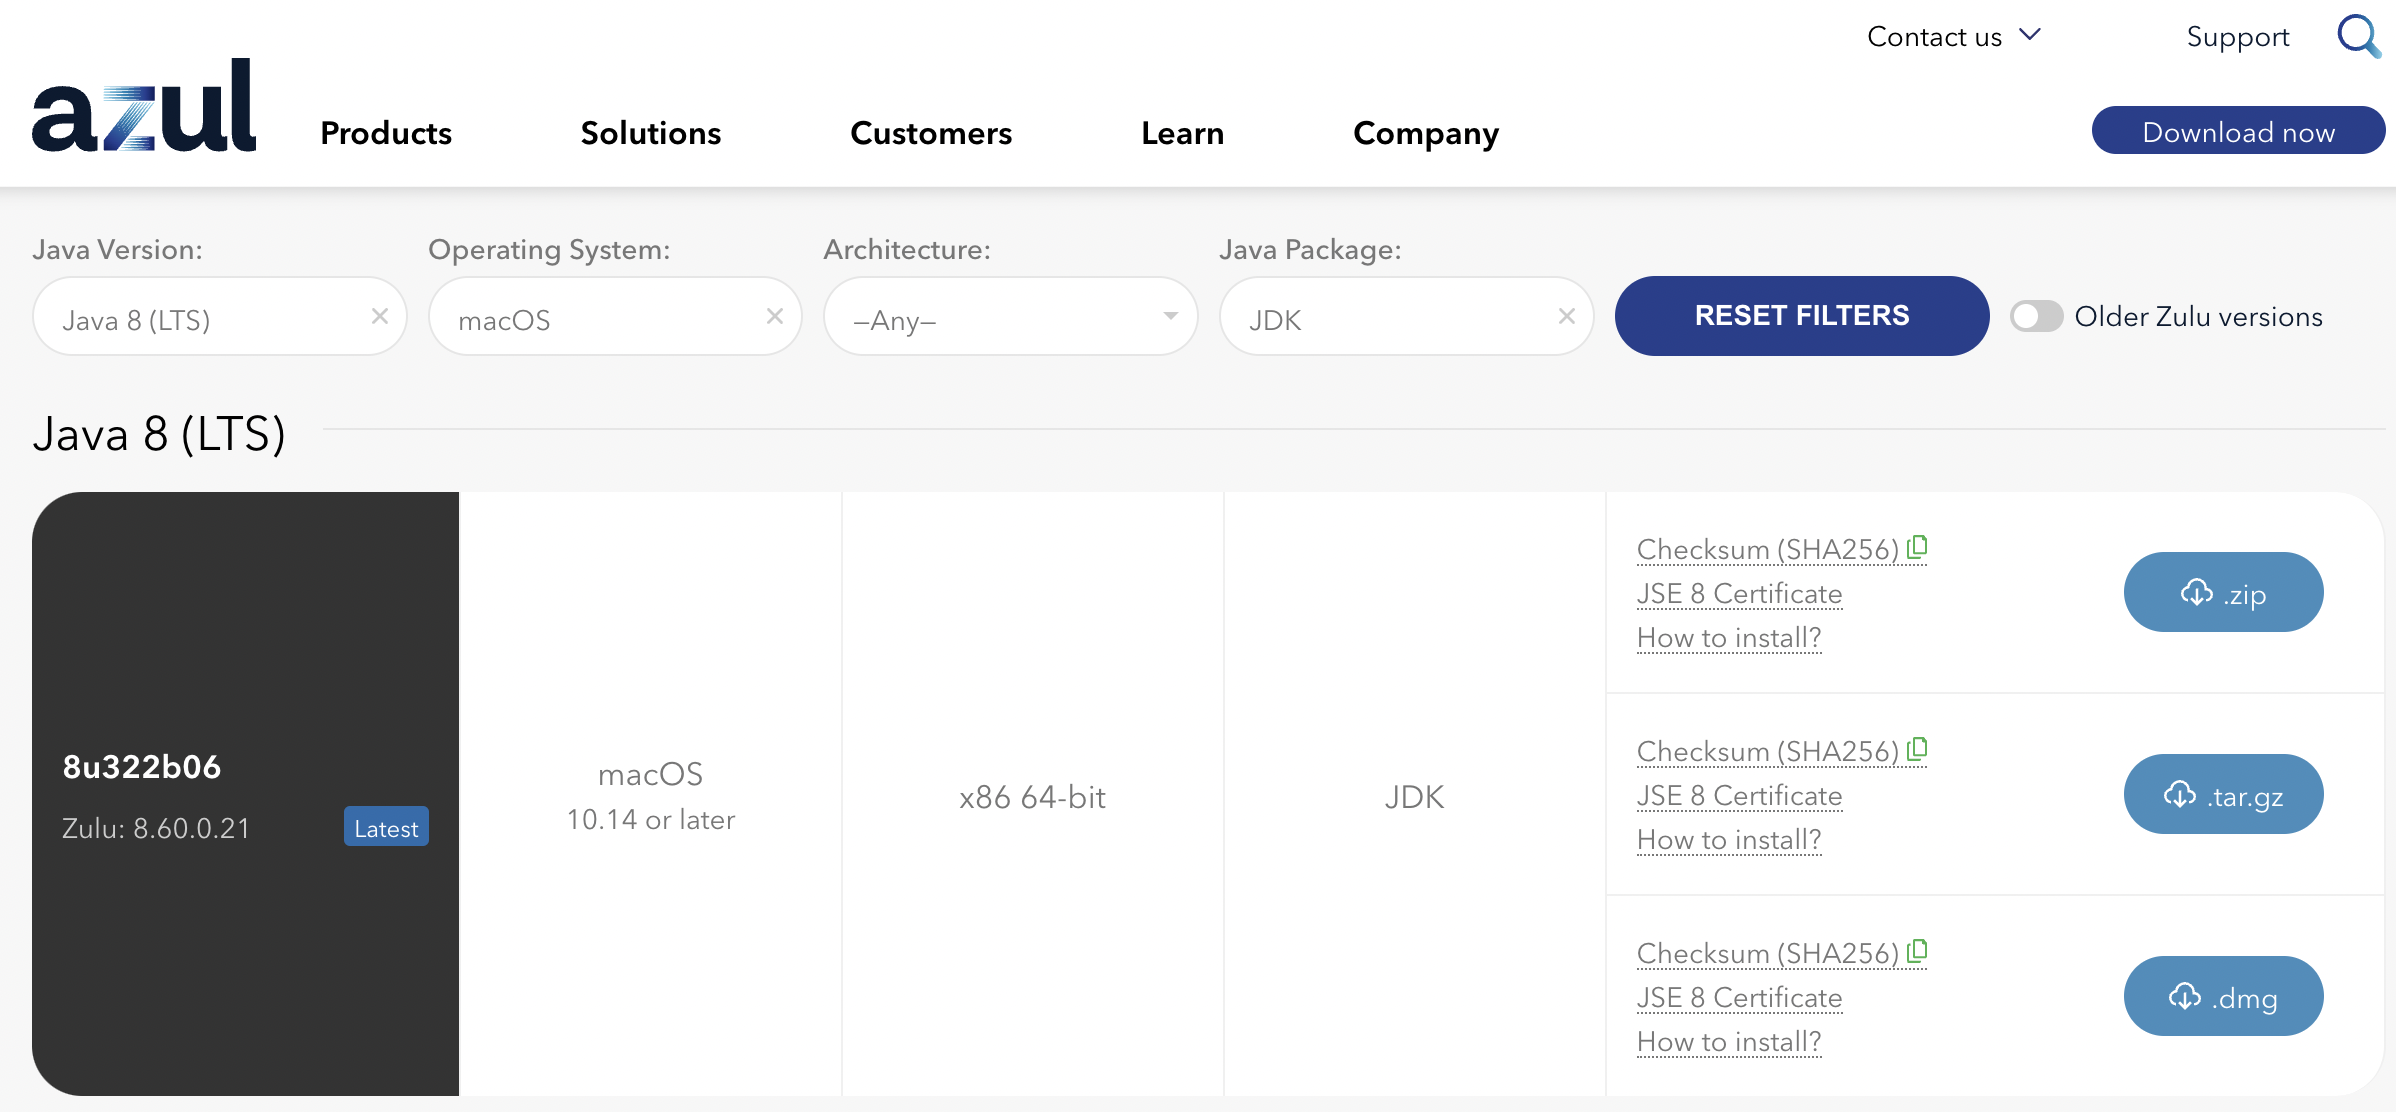Remove the JDK package filter
The height and width of the screenshot is (1112, 2396).
(x=1567, y=316)
